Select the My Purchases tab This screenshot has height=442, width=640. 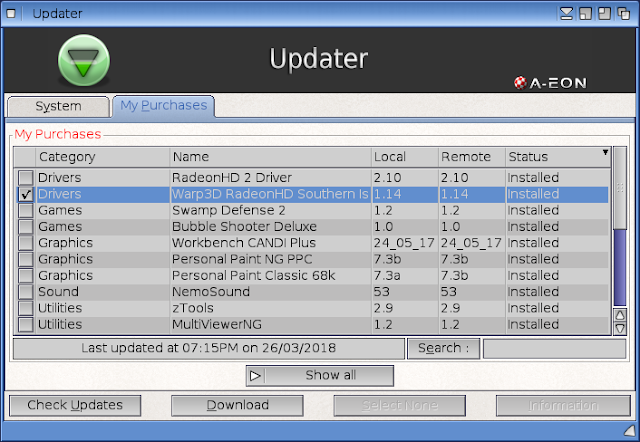164,106
